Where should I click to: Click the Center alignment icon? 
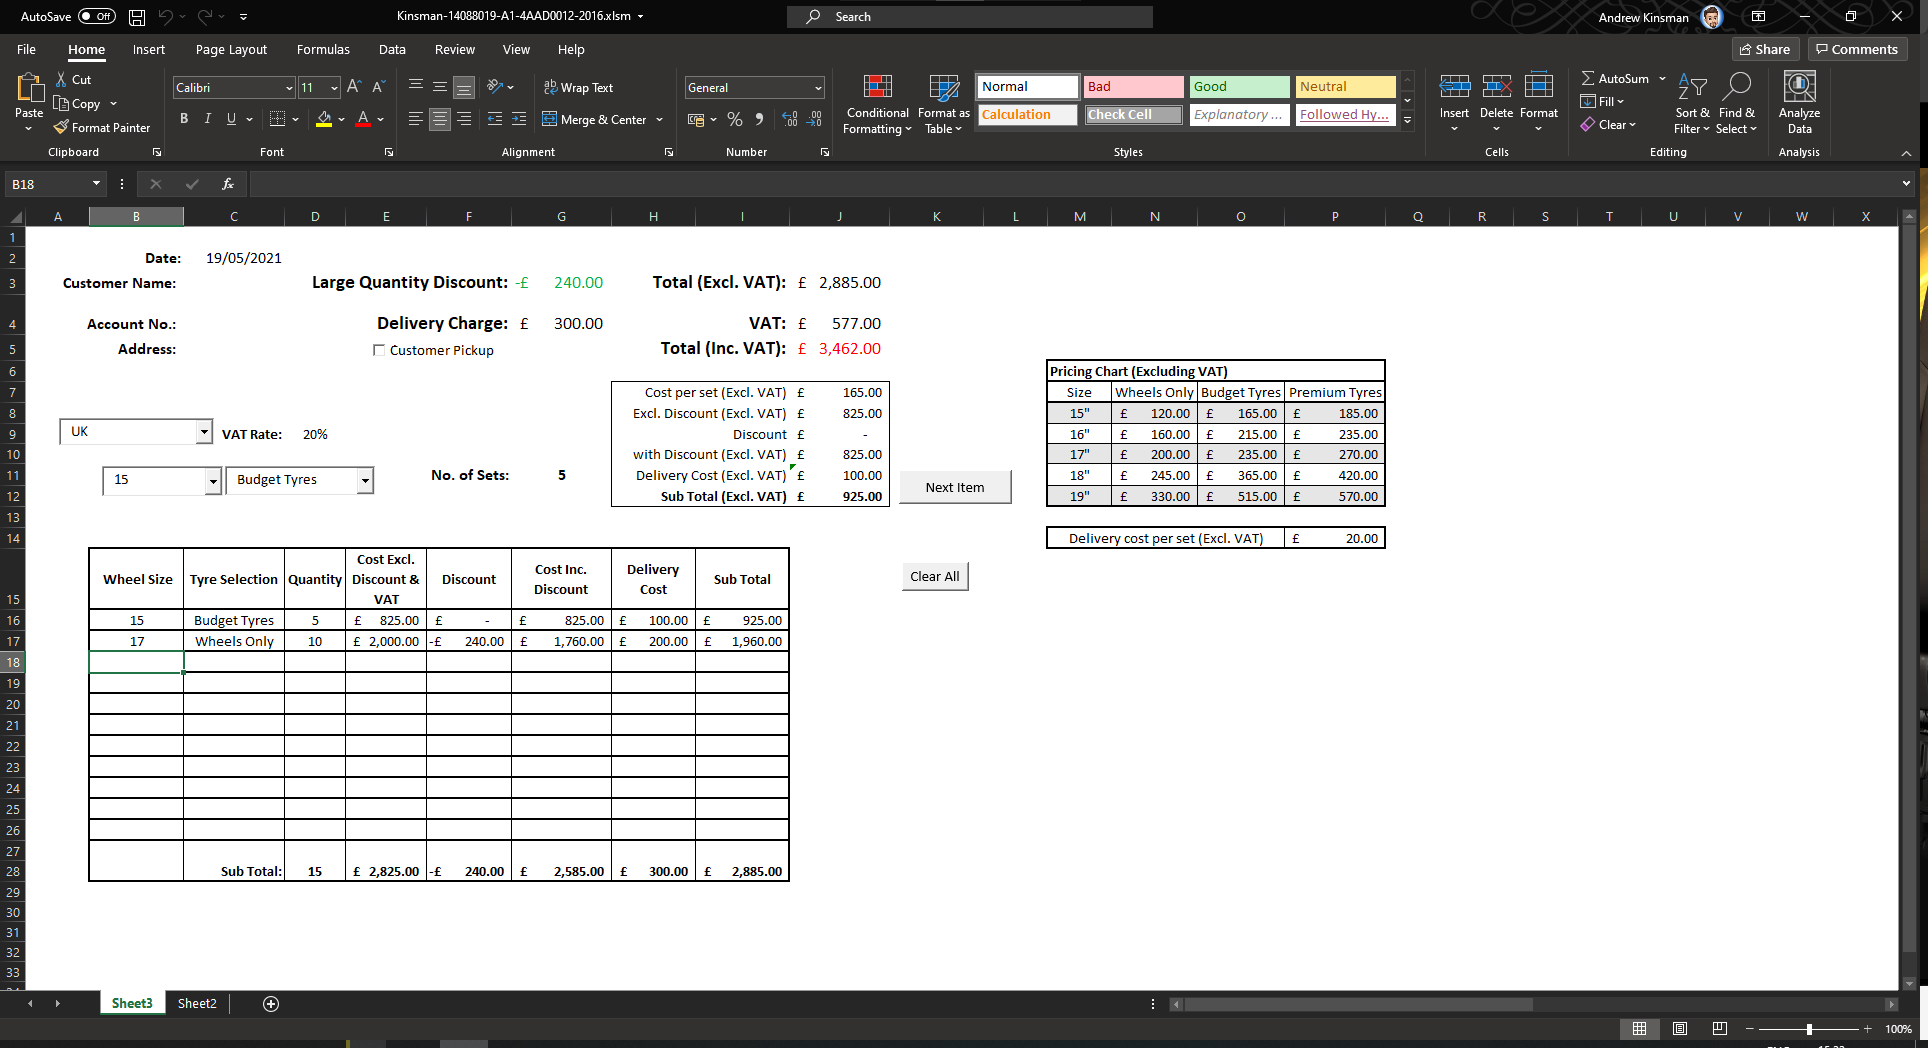(x=440, y=119)
